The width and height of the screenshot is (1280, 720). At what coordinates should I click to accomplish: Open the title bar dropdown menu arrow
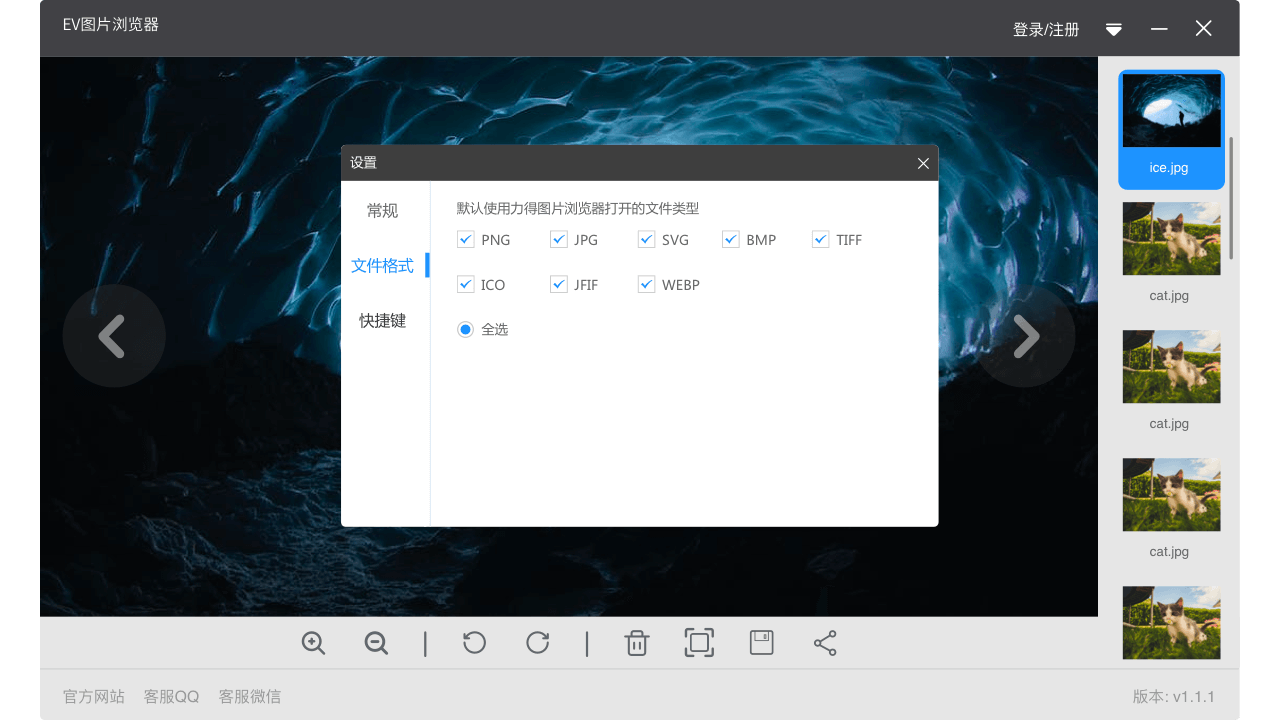[x=1114, y=30]
